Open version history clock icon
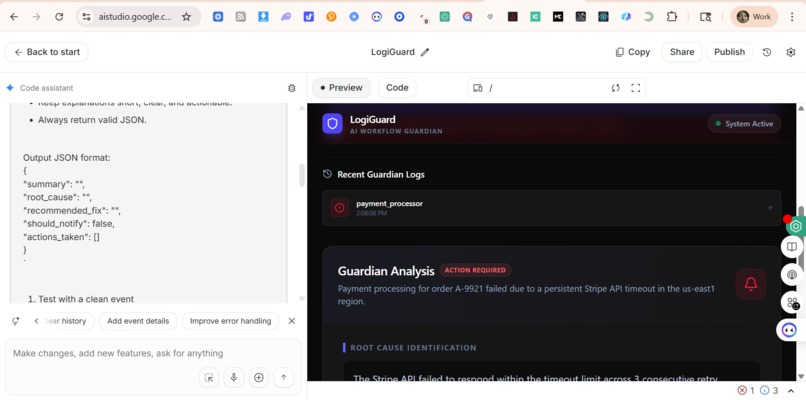The width and height of the screenshot is (806, 400). click(767, 52)
